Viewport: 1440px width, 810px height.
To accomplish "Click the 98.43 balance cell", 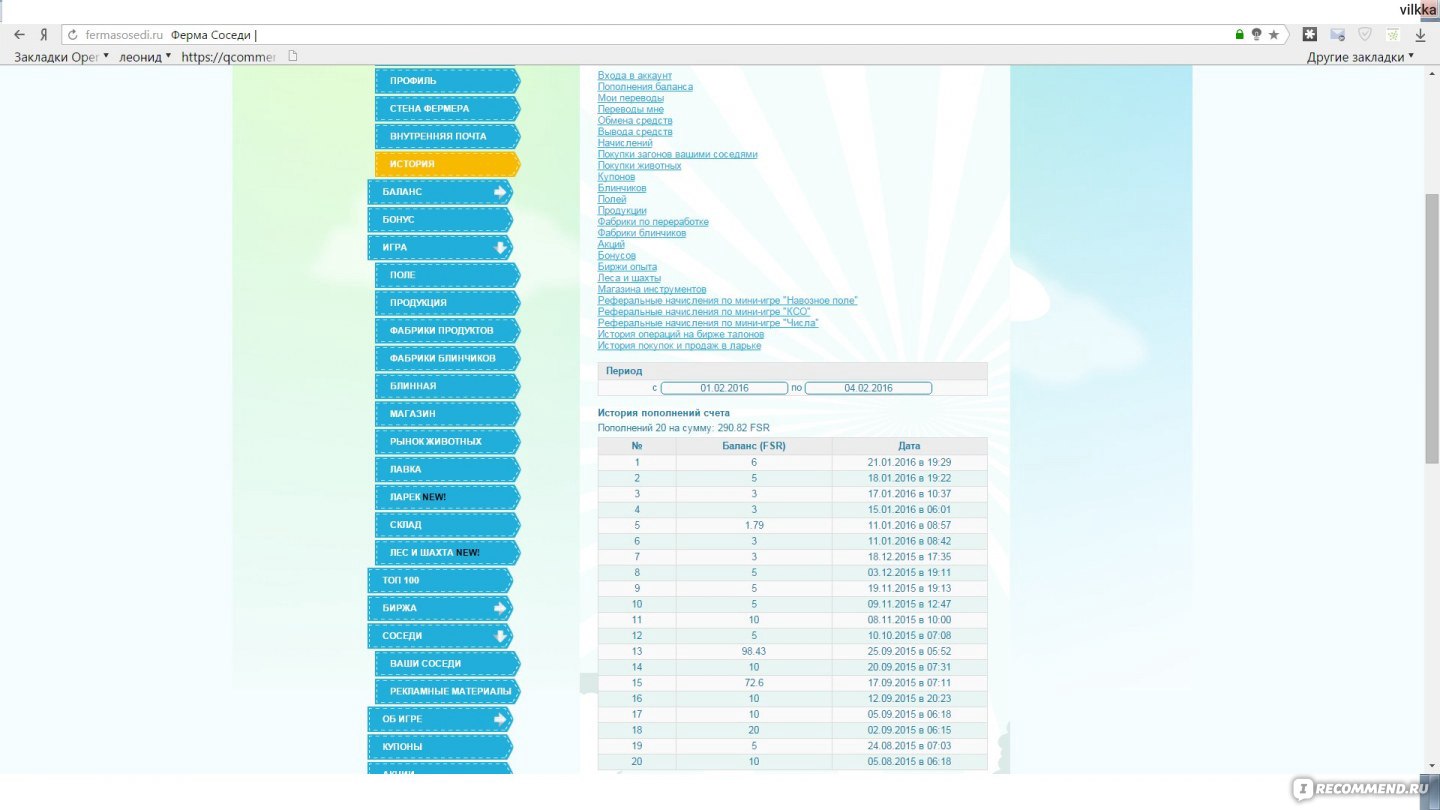I will tap(754, 651).
